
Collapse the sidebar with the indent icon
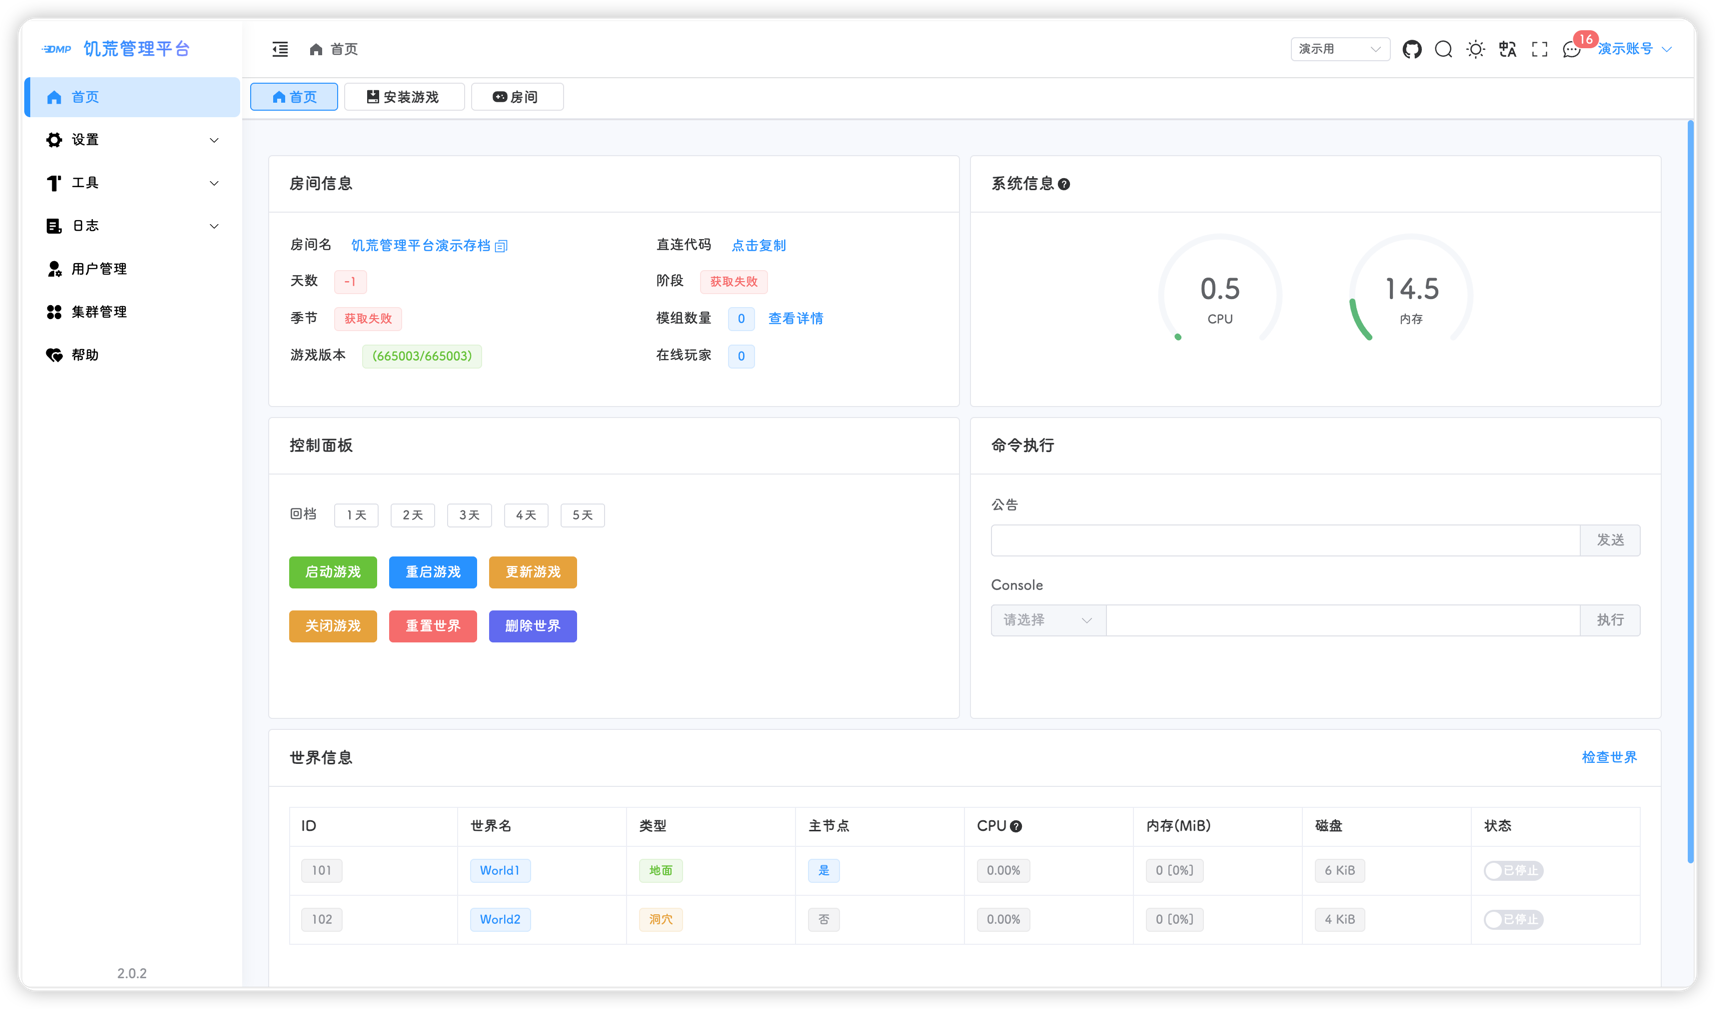280,48
